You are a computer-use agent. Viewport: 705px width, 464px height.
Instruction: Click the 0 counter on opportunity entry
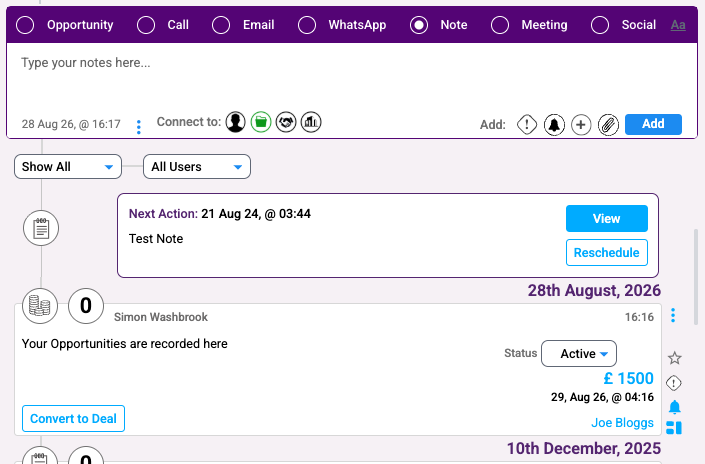tap(86, 306)
